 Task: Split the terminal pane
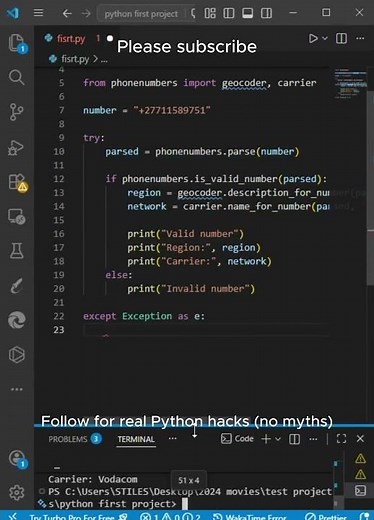(294, 439)
